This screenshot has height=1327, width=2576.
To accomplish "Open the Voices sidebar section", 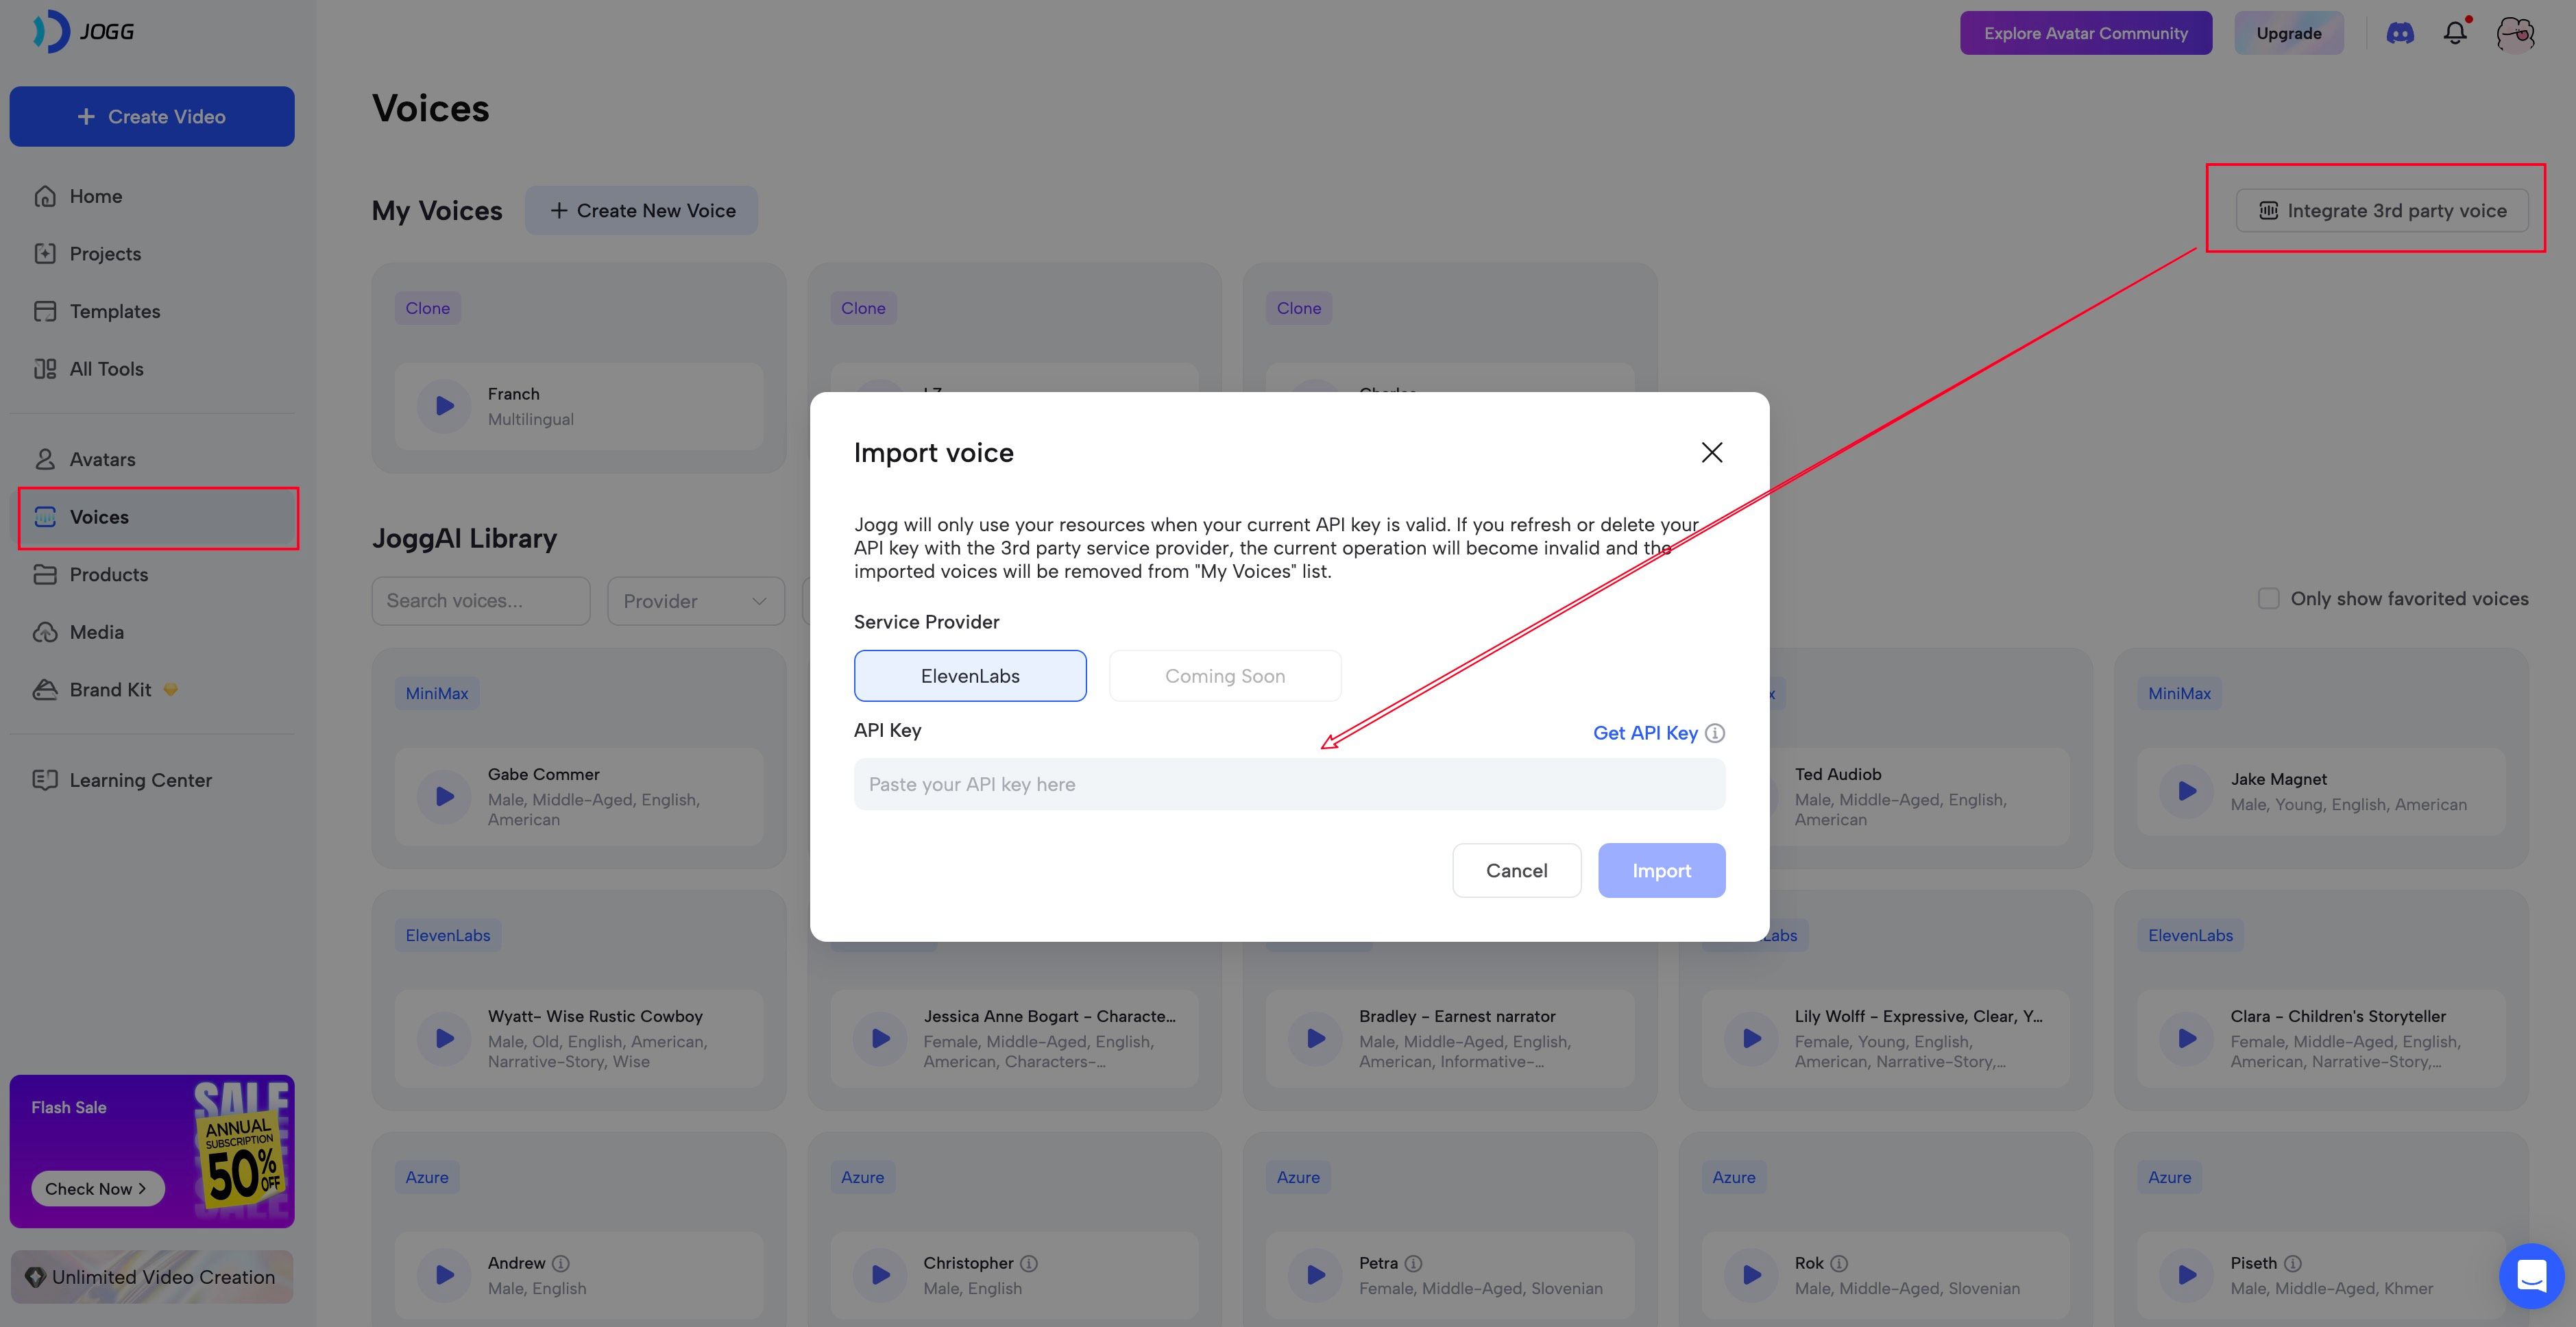I will (x=99, y=517).
